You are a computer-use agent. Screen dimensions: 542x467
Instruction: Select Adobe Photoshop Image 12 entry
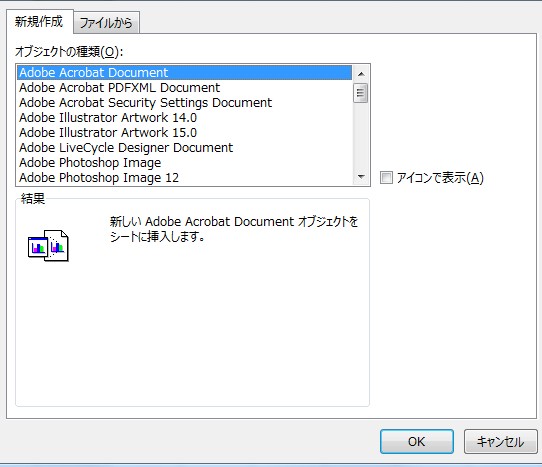pos(185,178)
